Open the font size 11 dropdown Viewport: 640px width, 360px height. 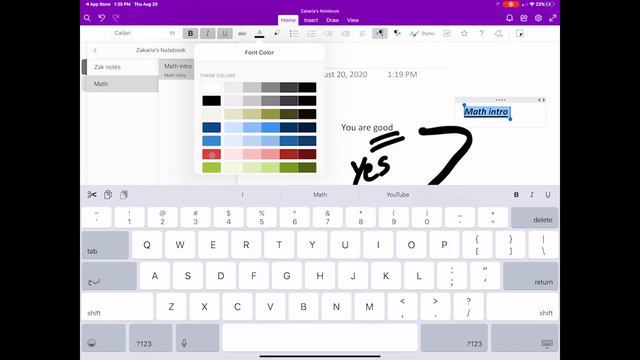[x=172, y=33]
